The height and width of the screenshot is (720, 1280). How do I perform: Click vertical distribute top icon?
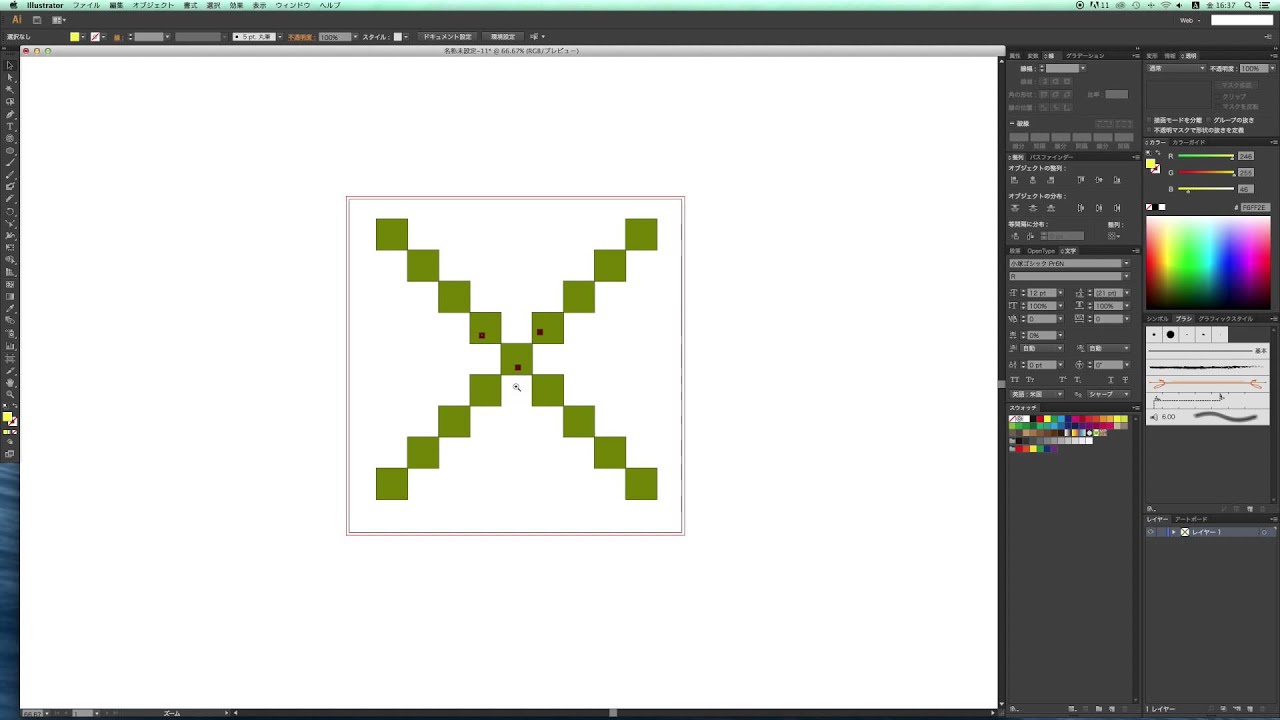(x=1015, y=208)
